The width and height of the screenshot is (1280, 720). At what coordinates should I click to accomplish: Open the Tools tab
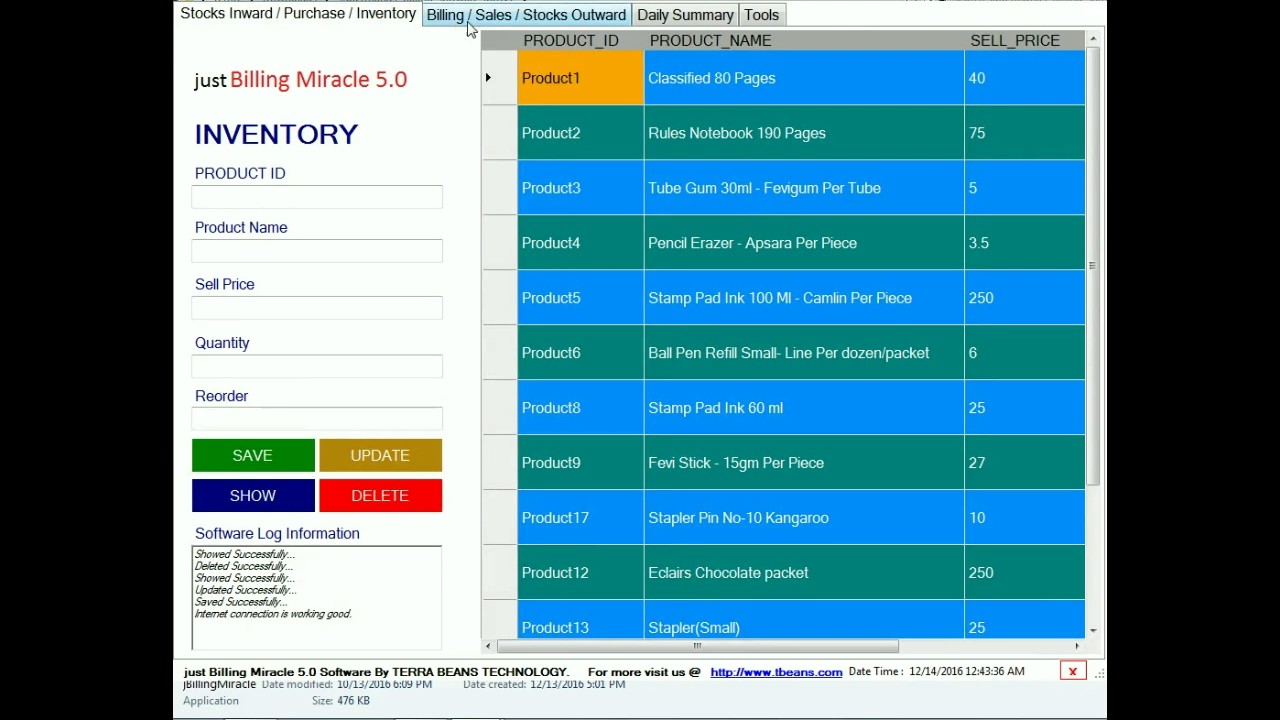click(x=762, y=15)
